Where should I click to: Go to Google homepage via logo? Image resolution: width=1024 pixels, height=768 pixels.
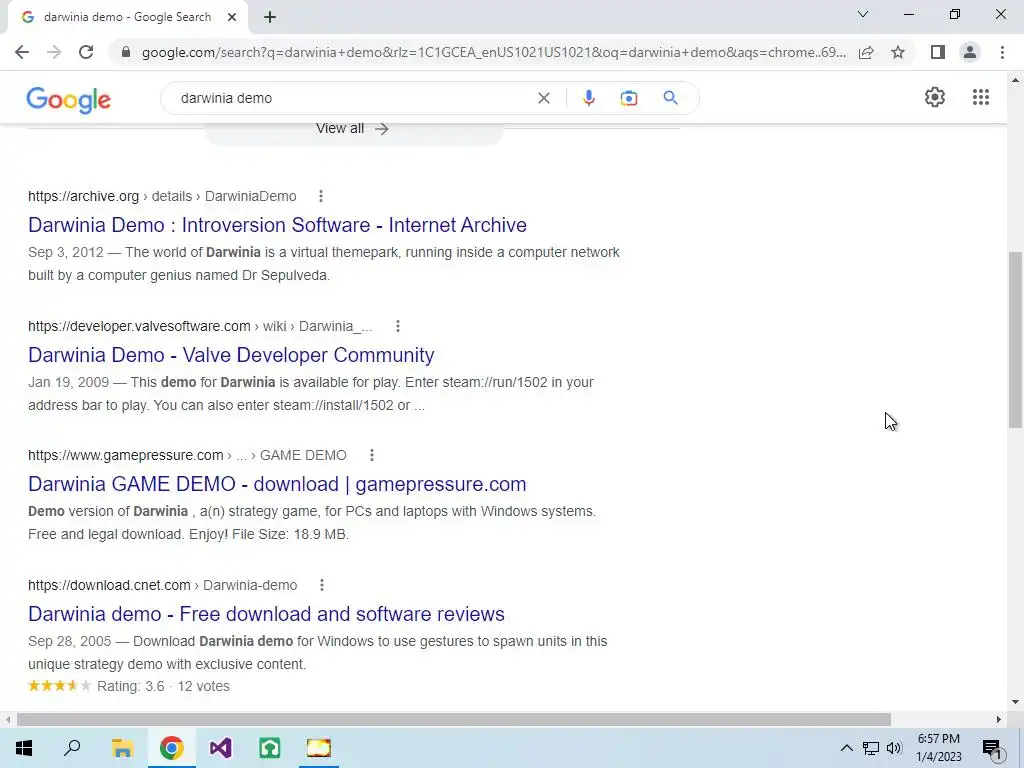click(x=69, y=99)
